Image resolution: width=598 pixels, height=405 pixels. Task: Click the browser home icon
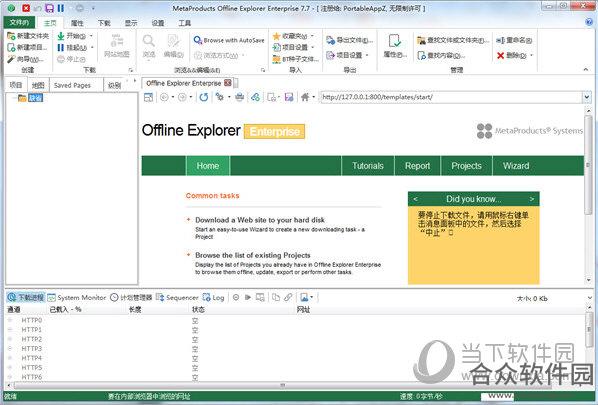coord(305,97)
